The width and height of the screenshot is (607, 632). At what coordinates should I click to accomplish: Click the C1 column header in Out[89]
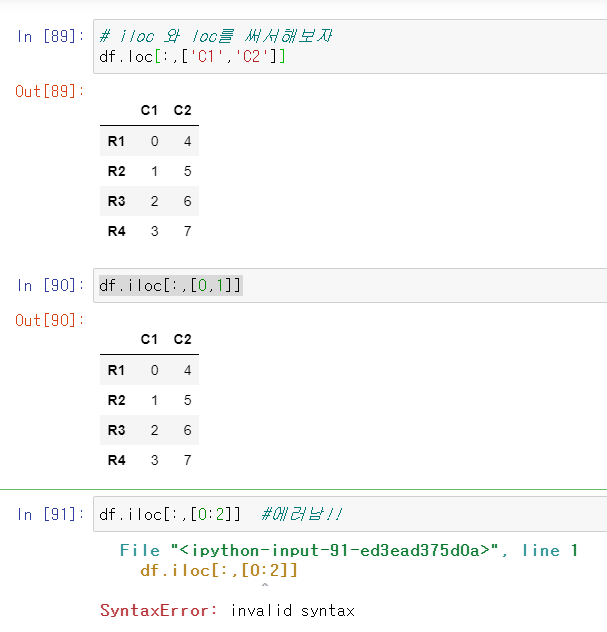coord(149,110)
